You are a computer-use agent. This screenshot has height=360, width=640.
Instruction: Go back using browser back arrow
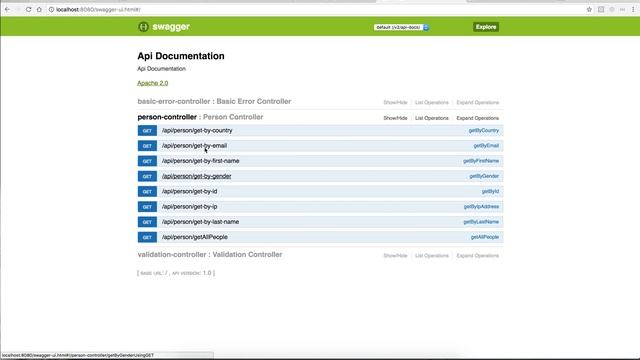pyautogui.click(x=7, y=9)
